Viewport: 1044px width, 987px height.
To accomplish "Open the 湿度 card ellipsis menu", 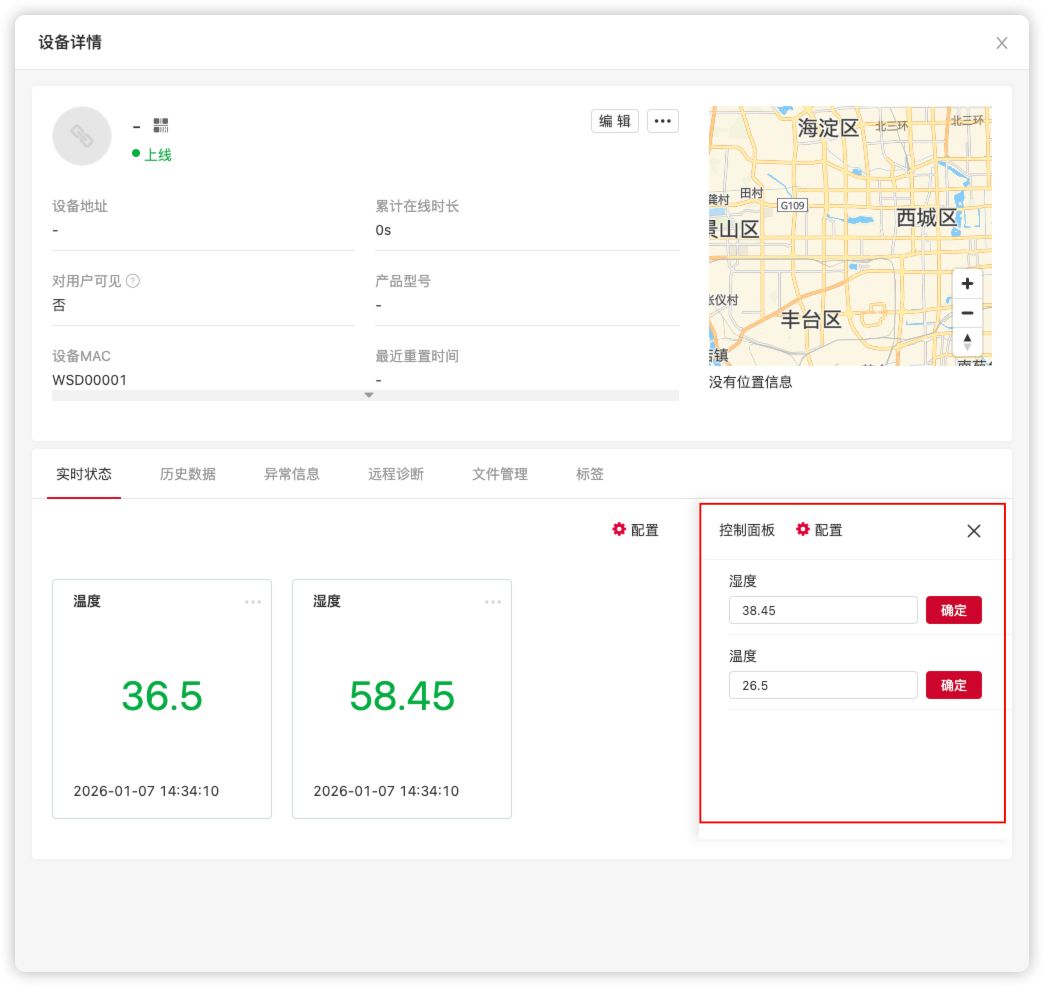I will click(493, 600).
